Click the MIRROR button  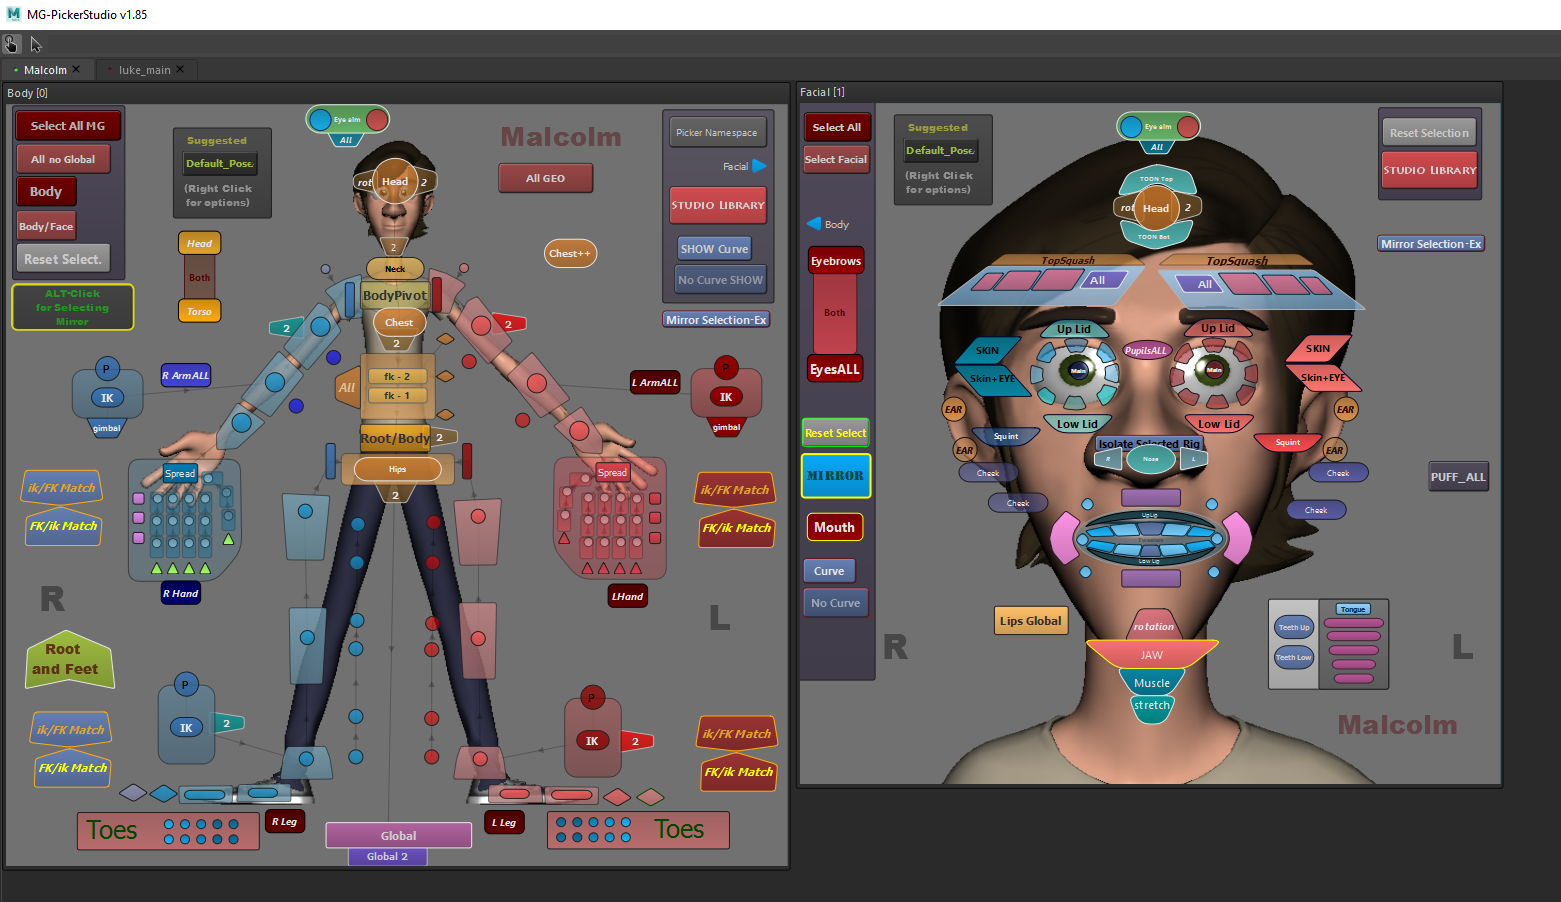(x=836, y=476)
